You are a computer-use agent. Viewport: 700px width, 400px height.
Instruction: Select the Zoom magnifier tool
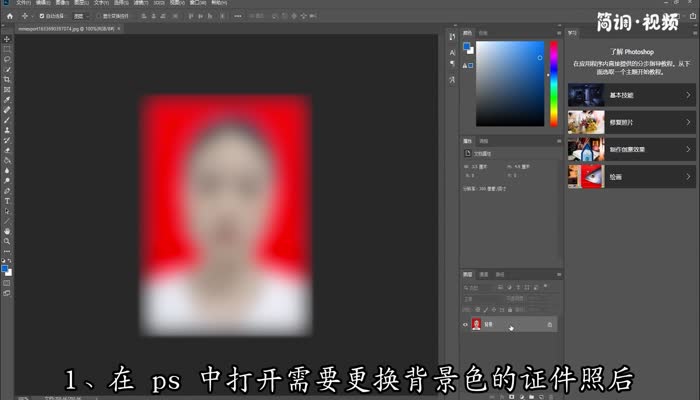point(7,242)
